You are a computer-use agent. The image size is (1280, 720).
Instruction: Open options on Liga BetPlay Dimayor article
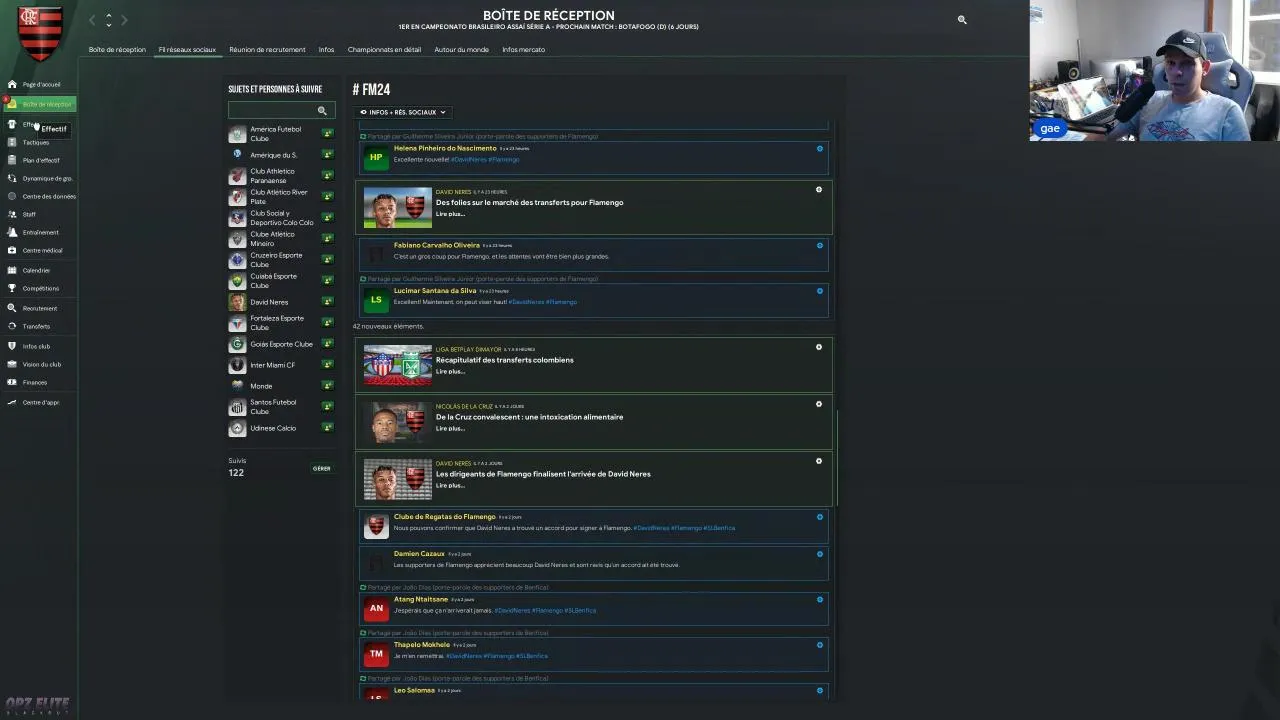[819, 347]
